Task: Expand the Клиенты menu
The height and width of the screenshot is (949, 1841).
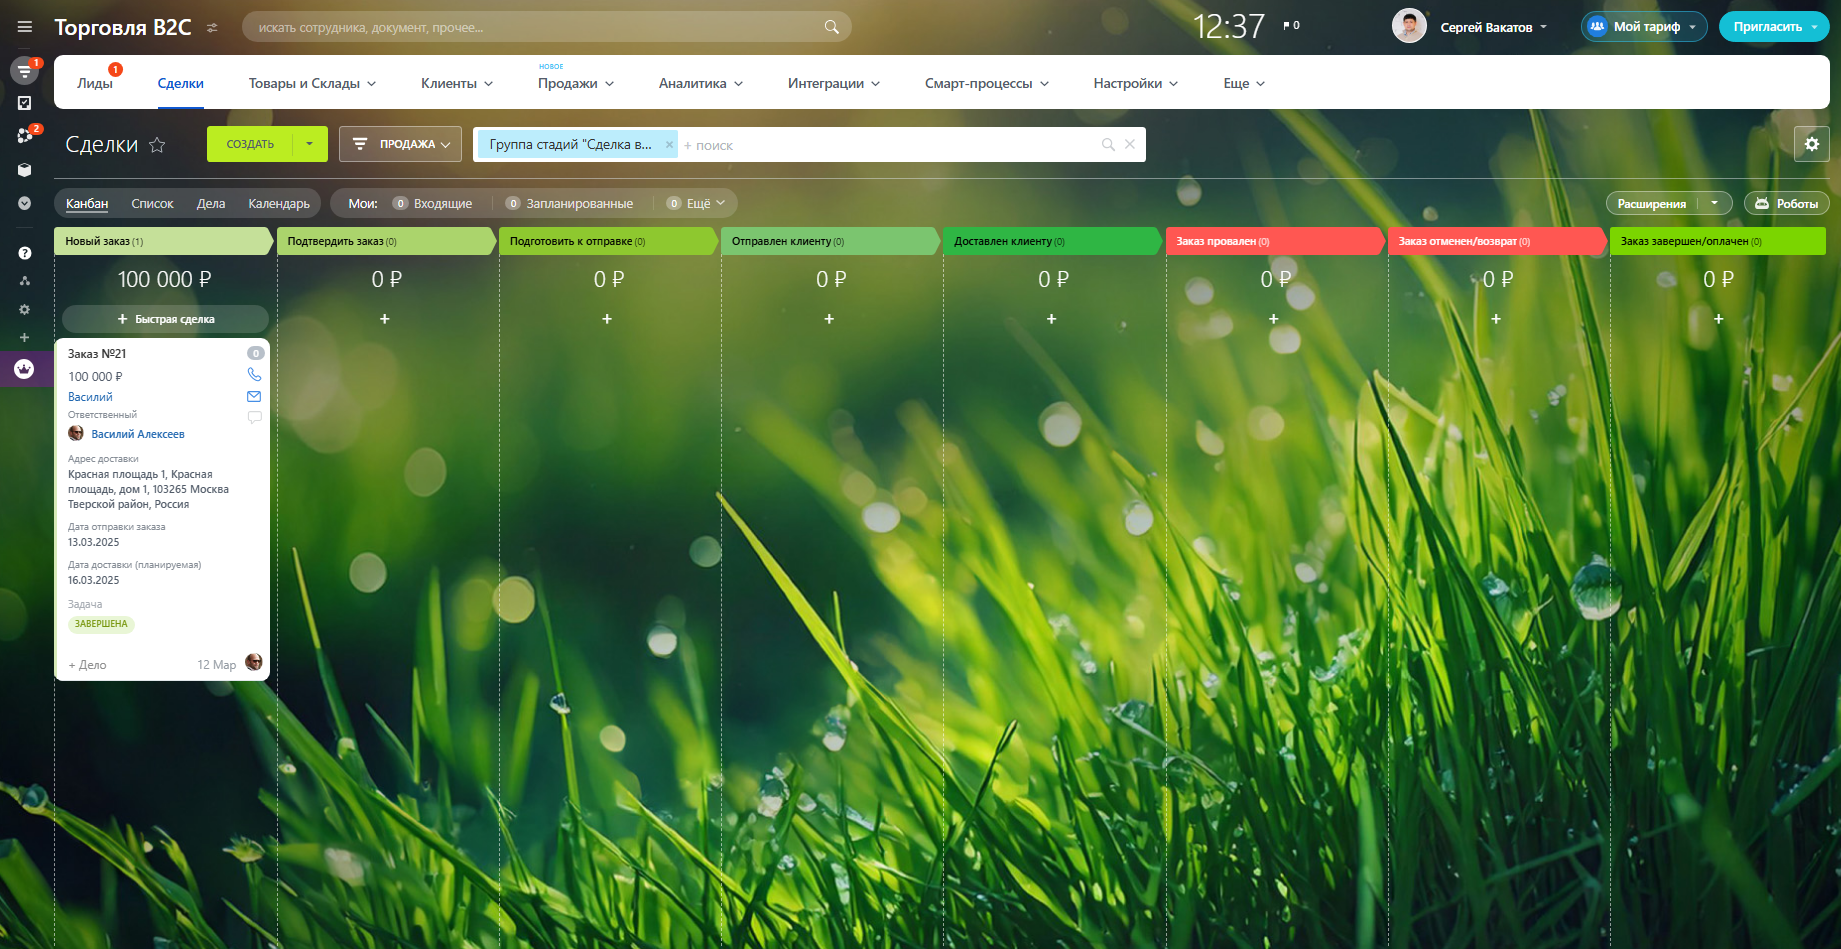Action: (457, 83)
